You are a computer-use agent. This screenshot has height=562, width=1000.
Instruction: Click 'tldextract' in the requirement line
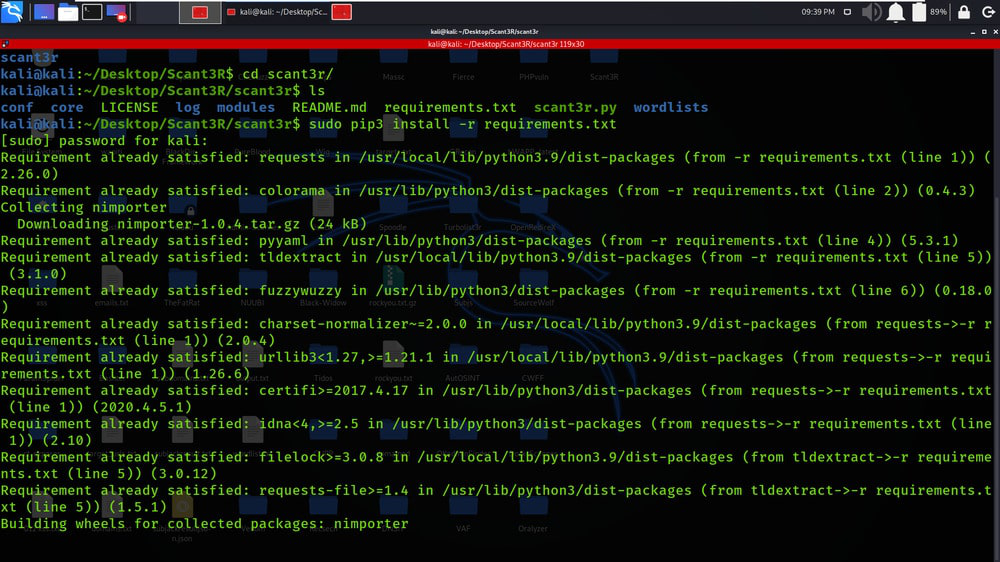click(x=300, y=257)
